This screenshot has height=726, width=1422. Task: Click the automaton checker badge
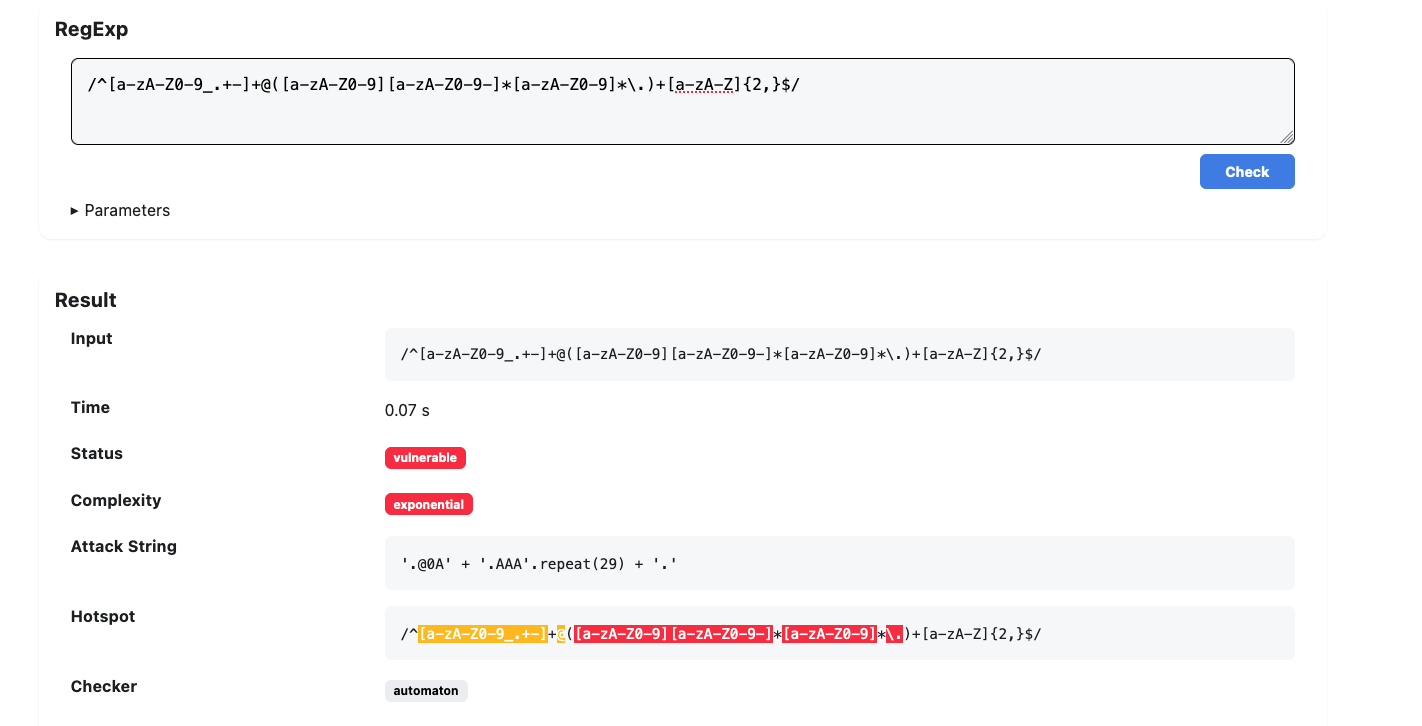426,690
